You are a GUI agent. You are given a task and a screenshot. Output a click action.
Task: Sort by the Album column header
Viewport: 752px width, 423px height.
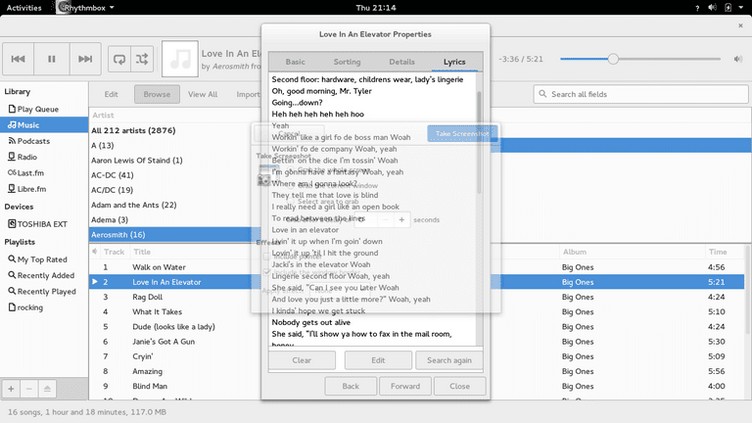click(x=575, y=252)
